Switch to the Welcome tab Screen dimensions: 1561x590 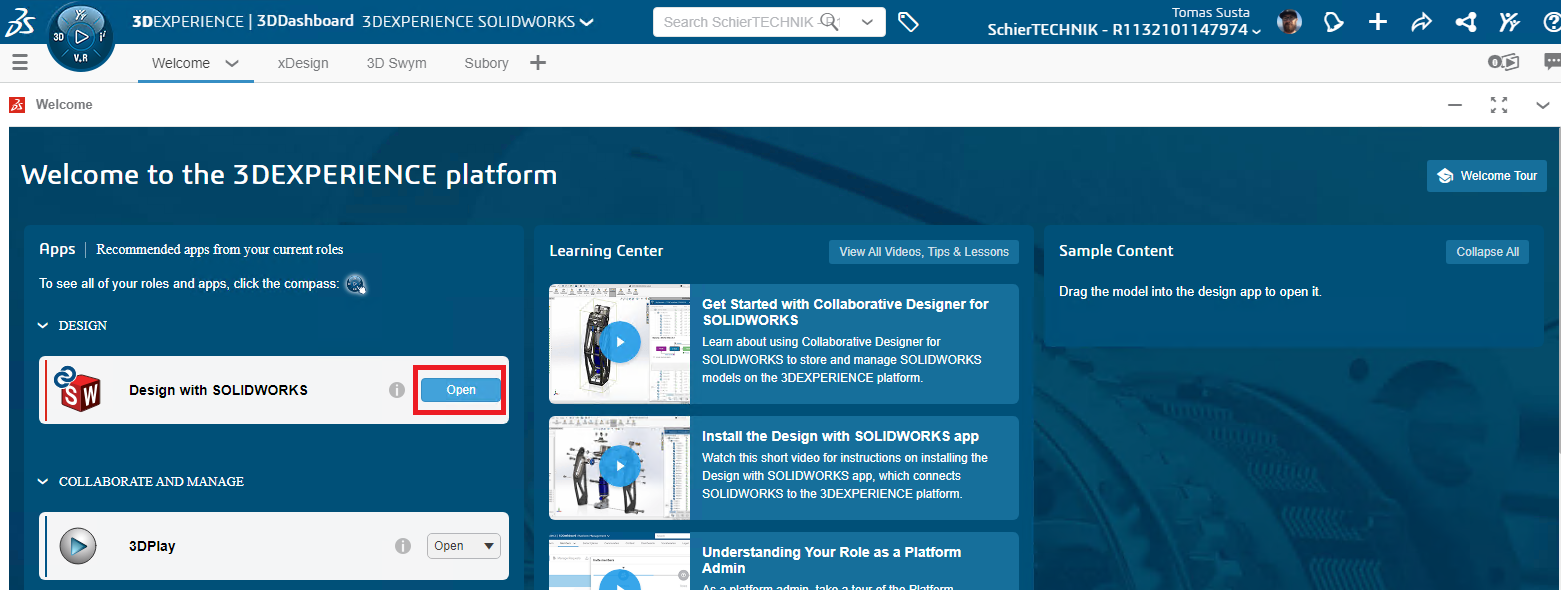[181, 63]
